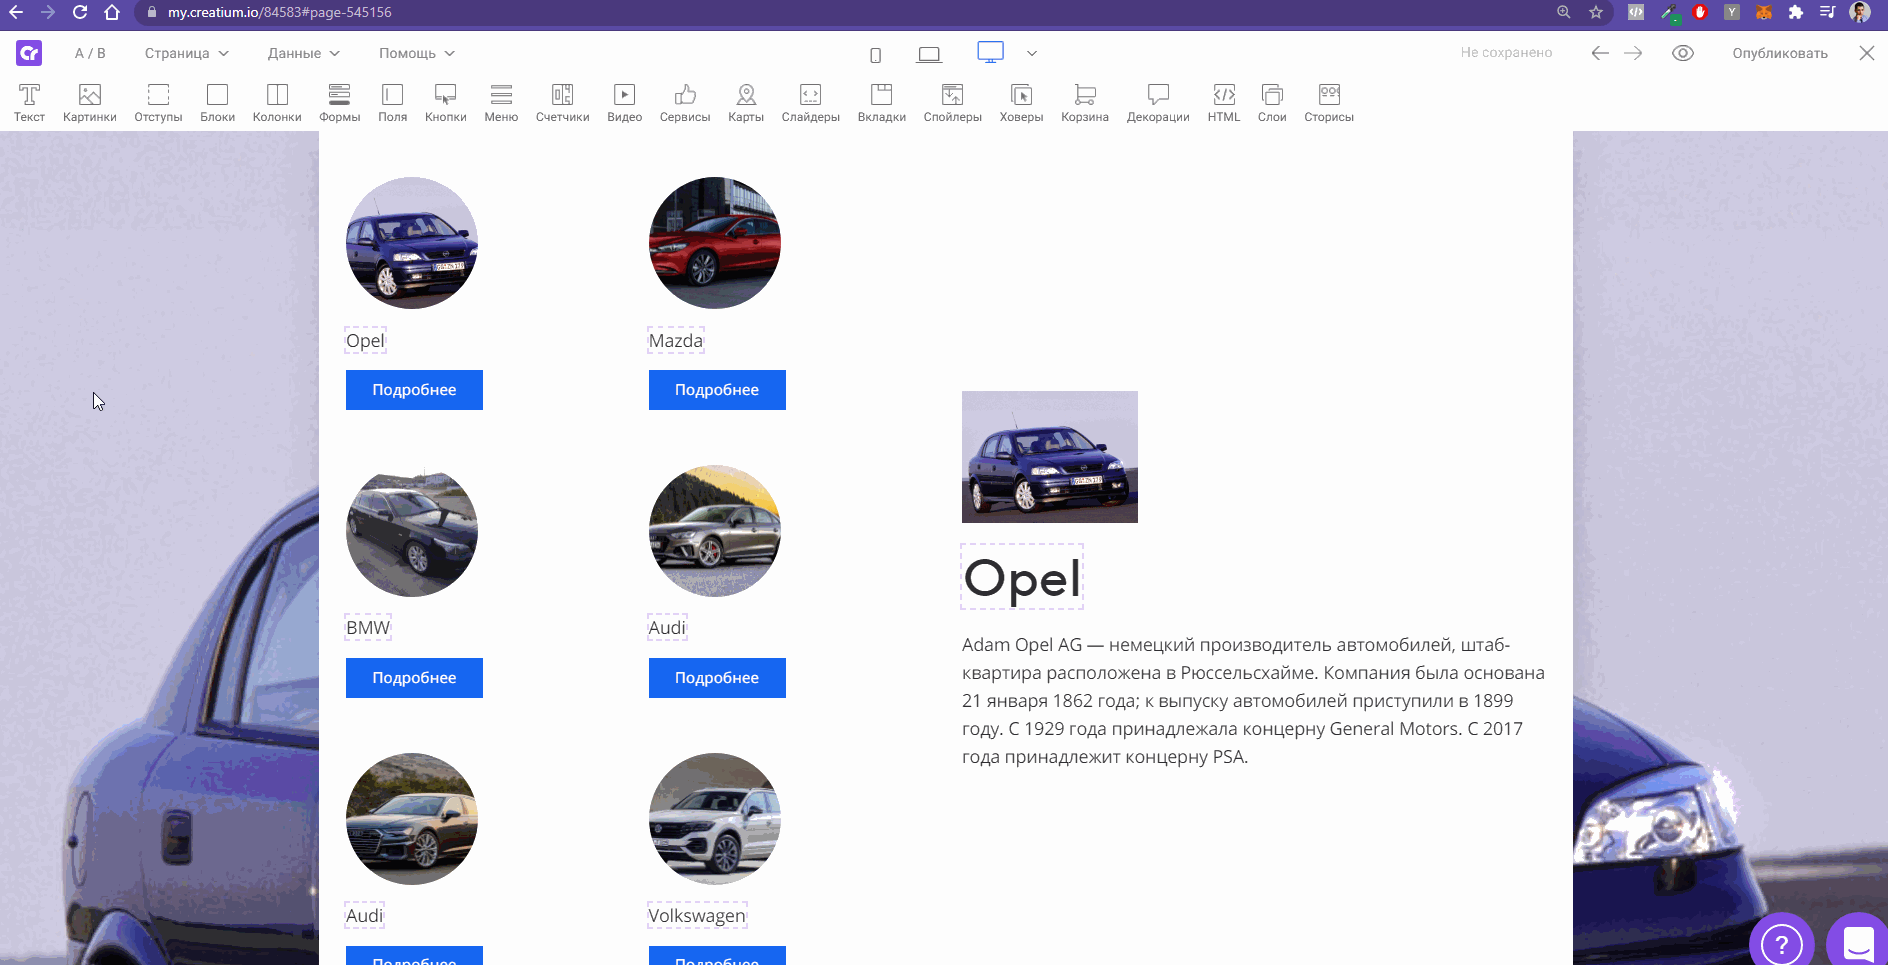Open the Спойлеры tool
The height and width of the screenshot is (965, 1888).
tap(953, 103)
